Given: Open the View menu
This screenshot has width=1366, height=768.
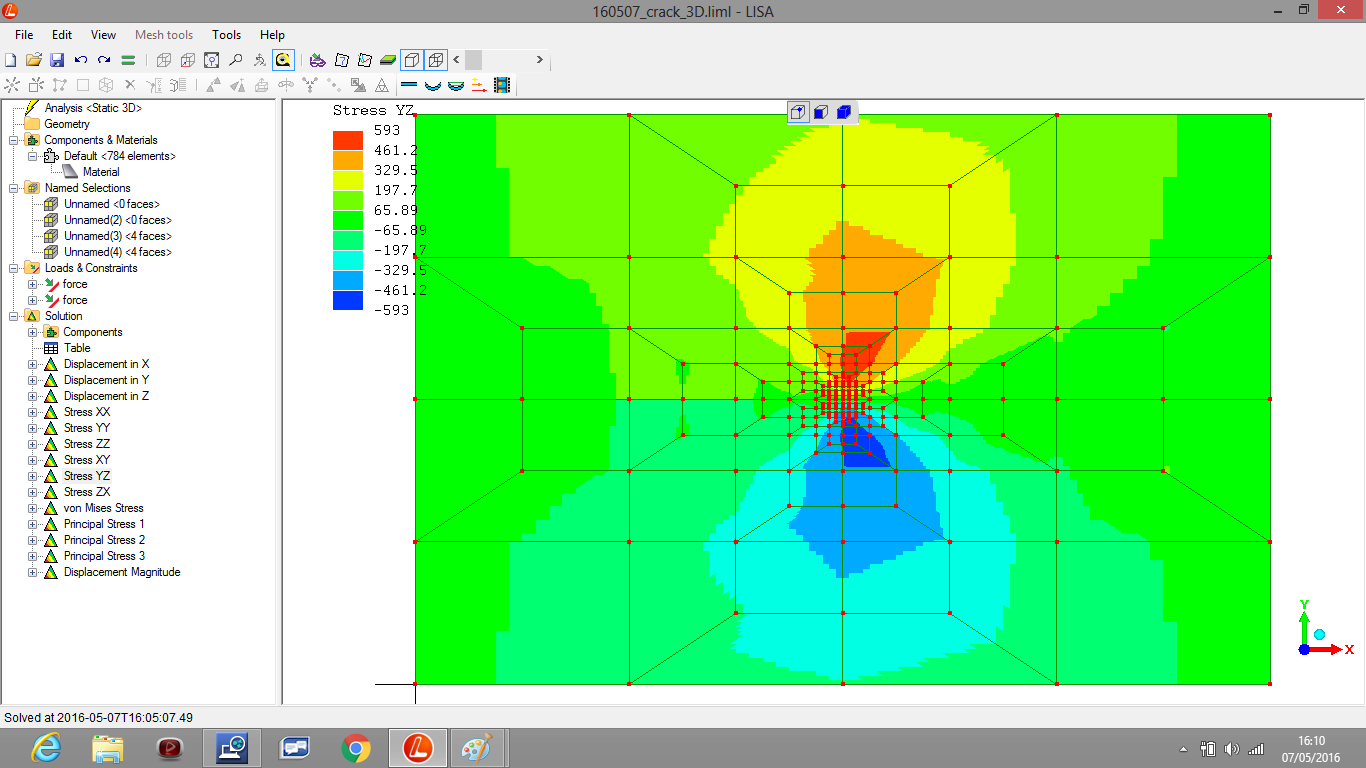Looking at the screenshot, I should [x=103, y=35].
